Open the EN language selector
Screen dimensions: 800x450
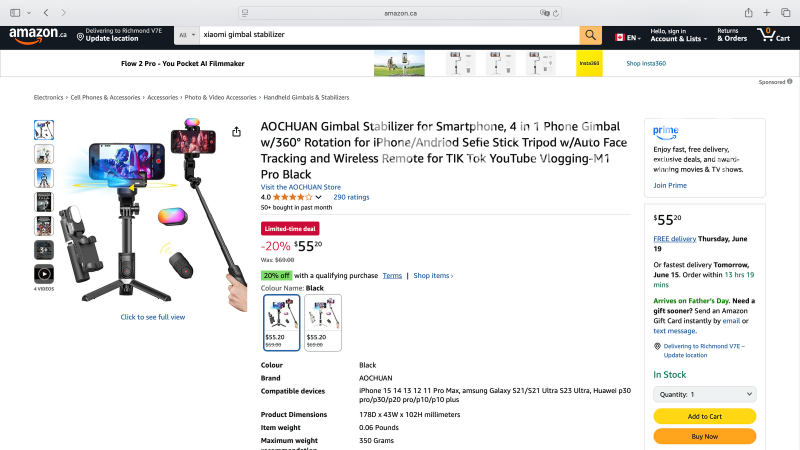[626, 35]
